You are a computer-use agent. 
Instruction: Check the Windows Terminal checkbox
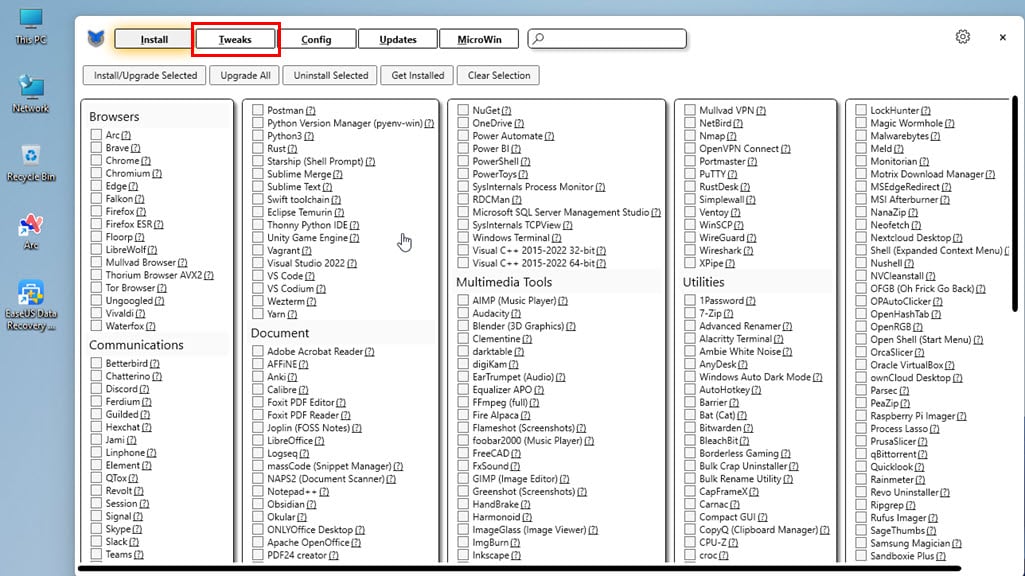click(x=463, y=237)
